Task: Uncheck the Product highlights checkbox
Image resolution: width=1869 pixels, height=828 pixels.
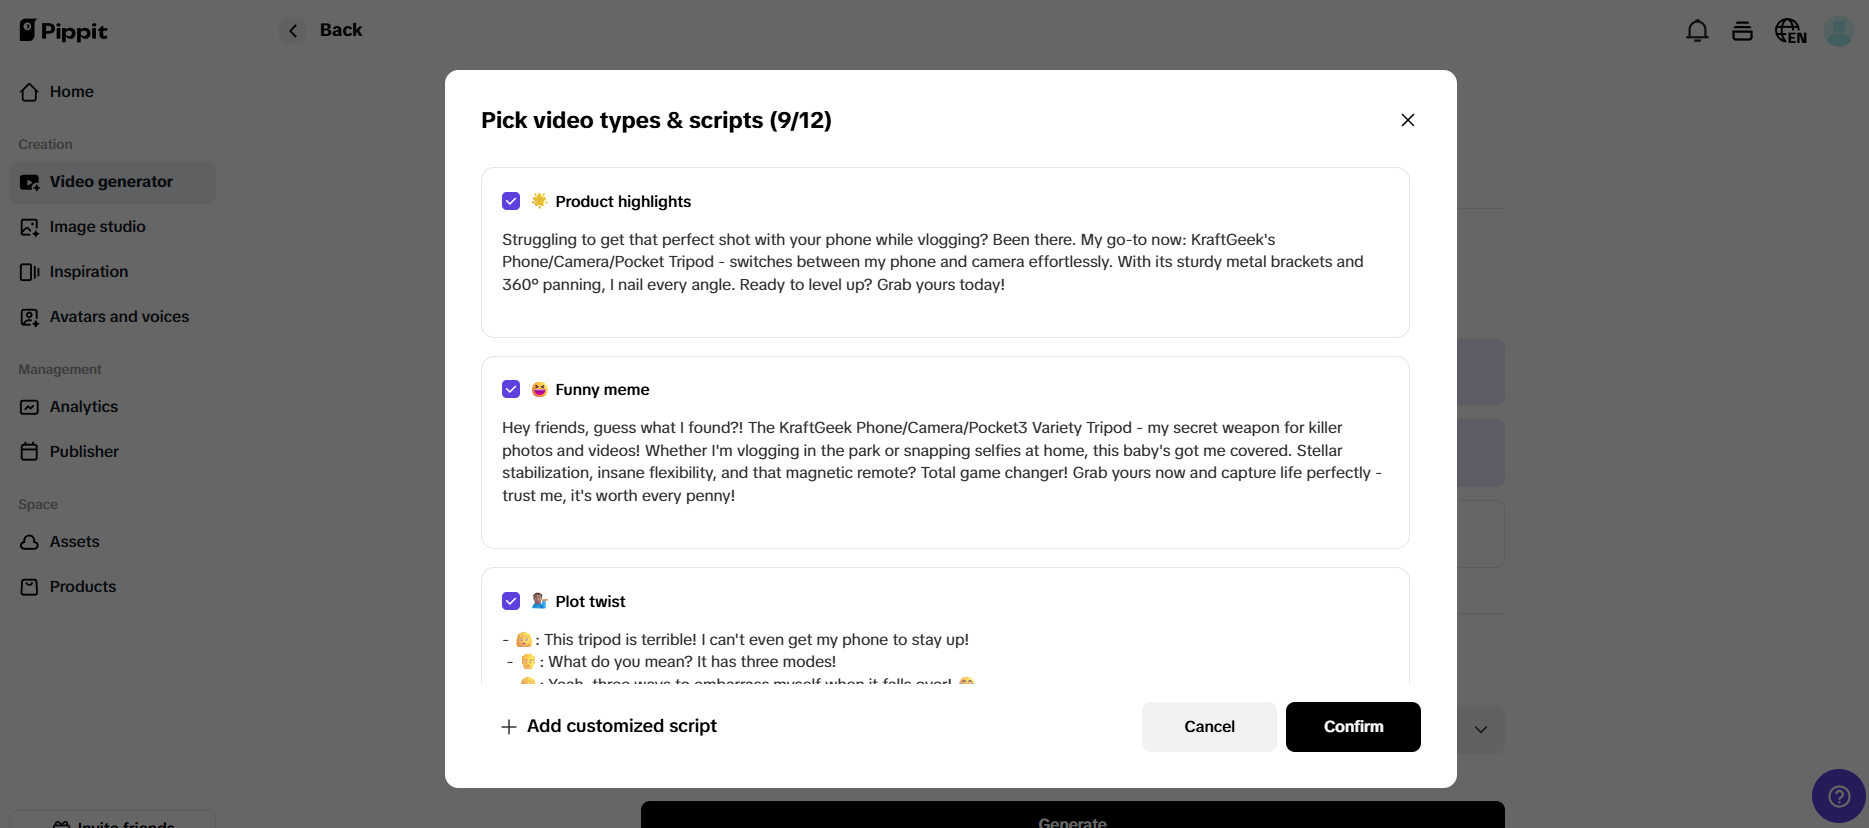Action: 511,201
